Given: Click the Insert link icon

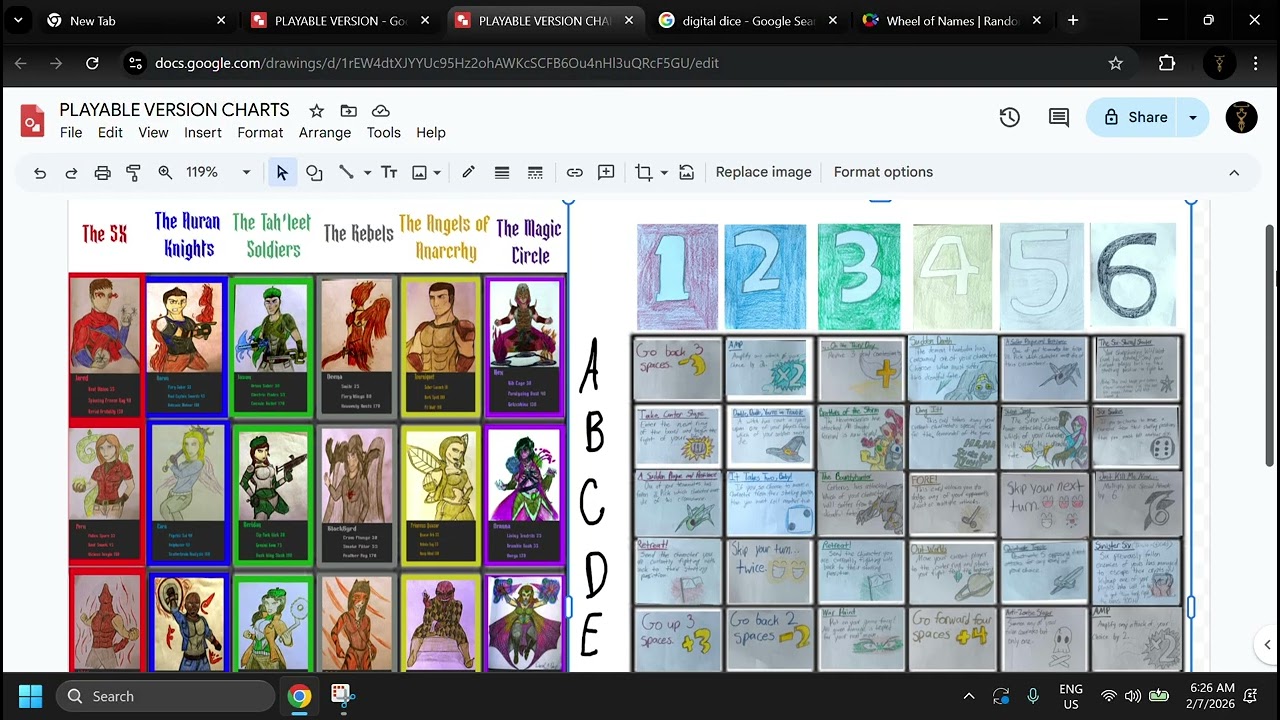Looking at the screenshot, I should pyautogui.click(x=574, y=173).
